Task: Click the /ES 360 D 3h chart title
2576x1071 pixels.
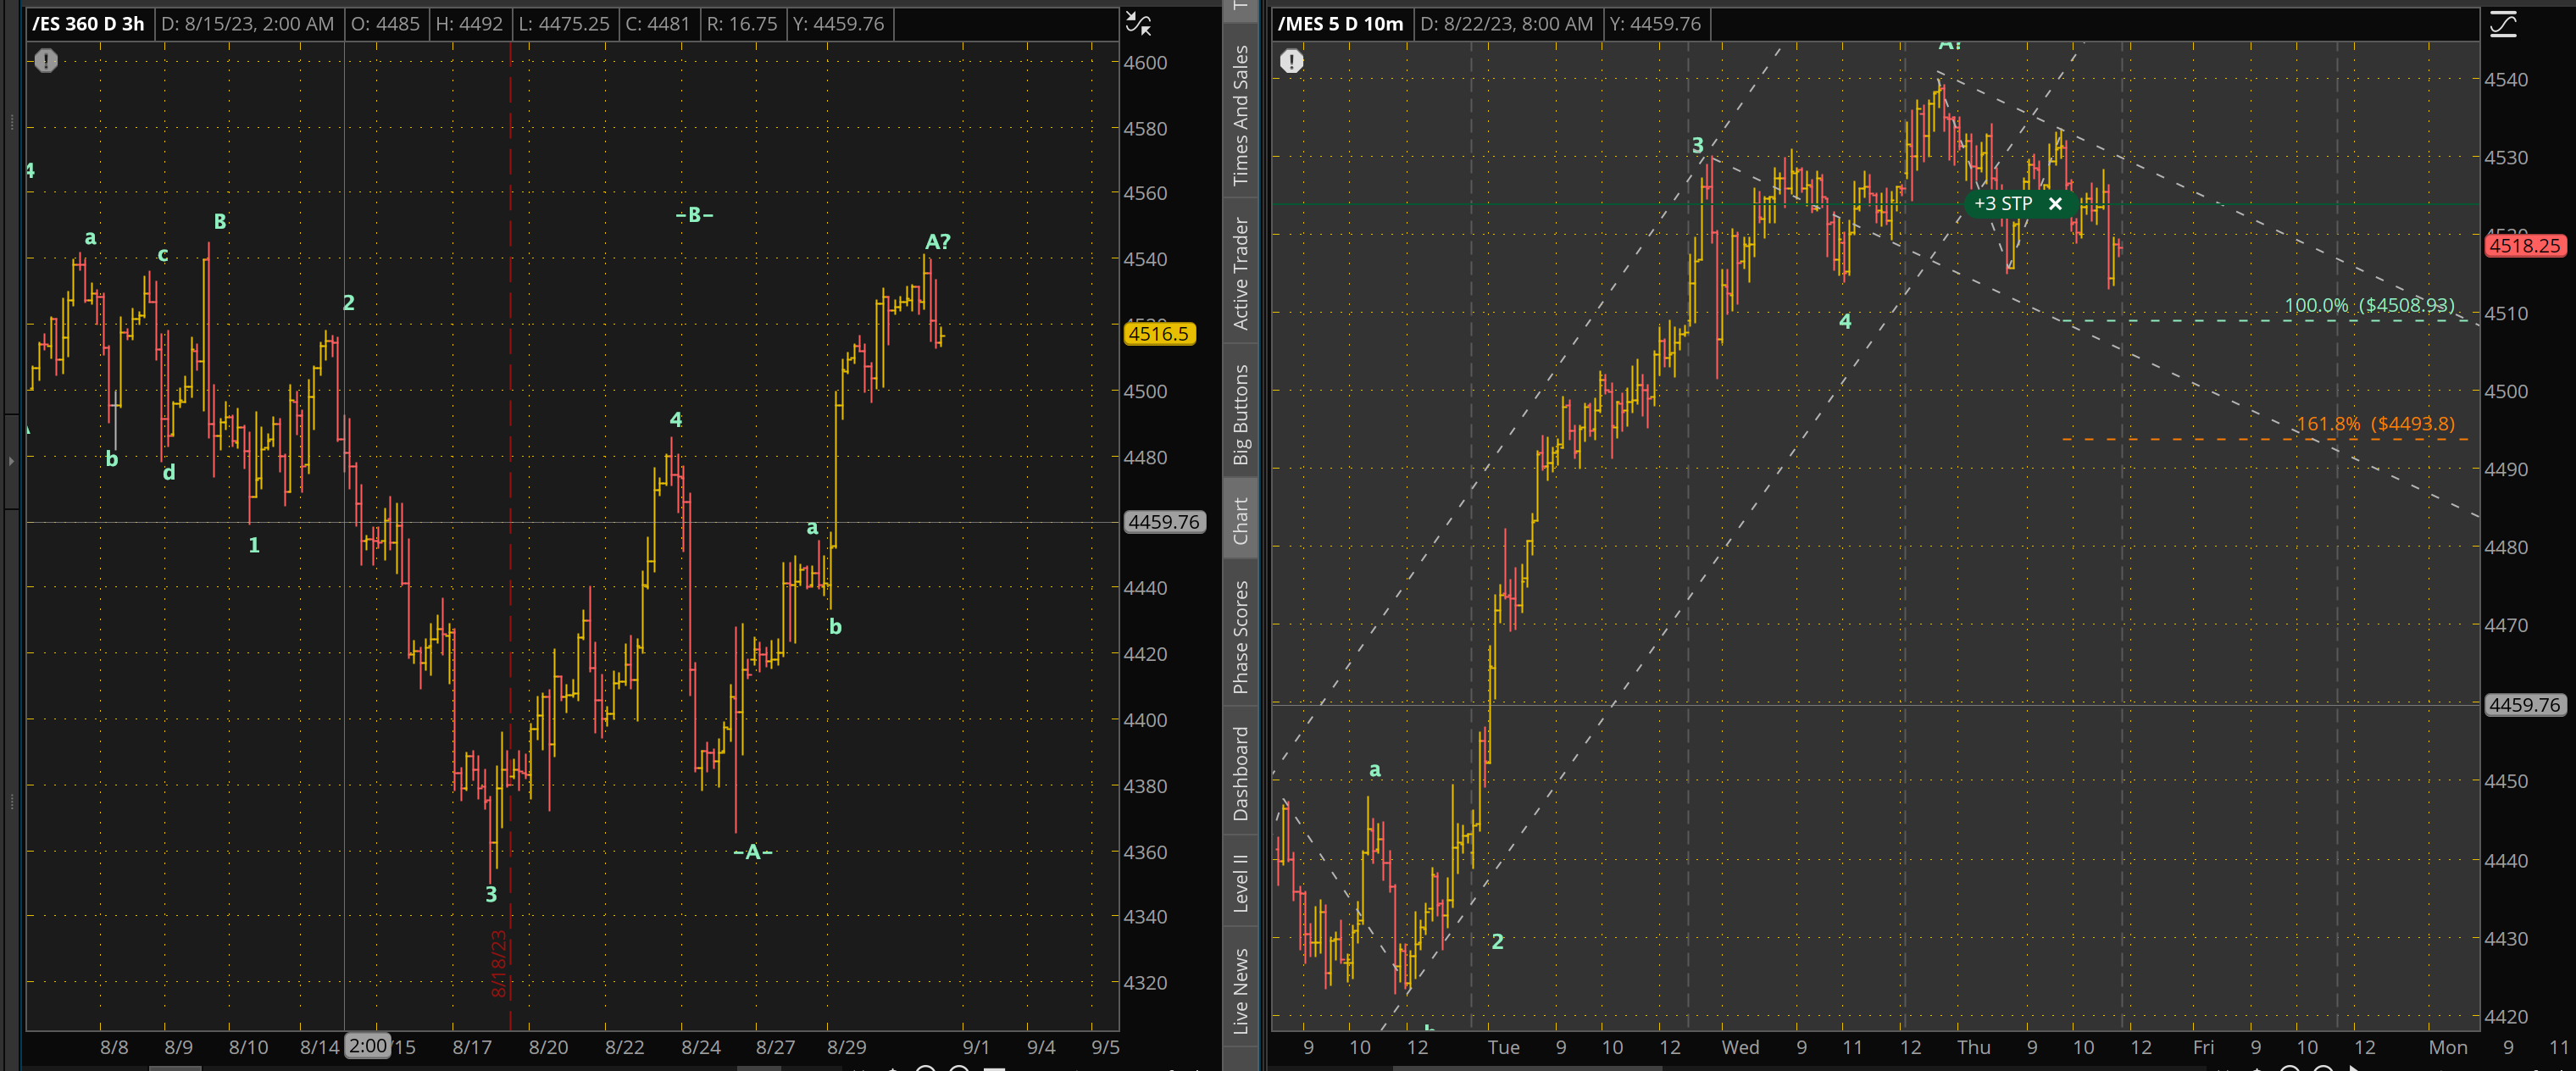Action: point(88,24)
